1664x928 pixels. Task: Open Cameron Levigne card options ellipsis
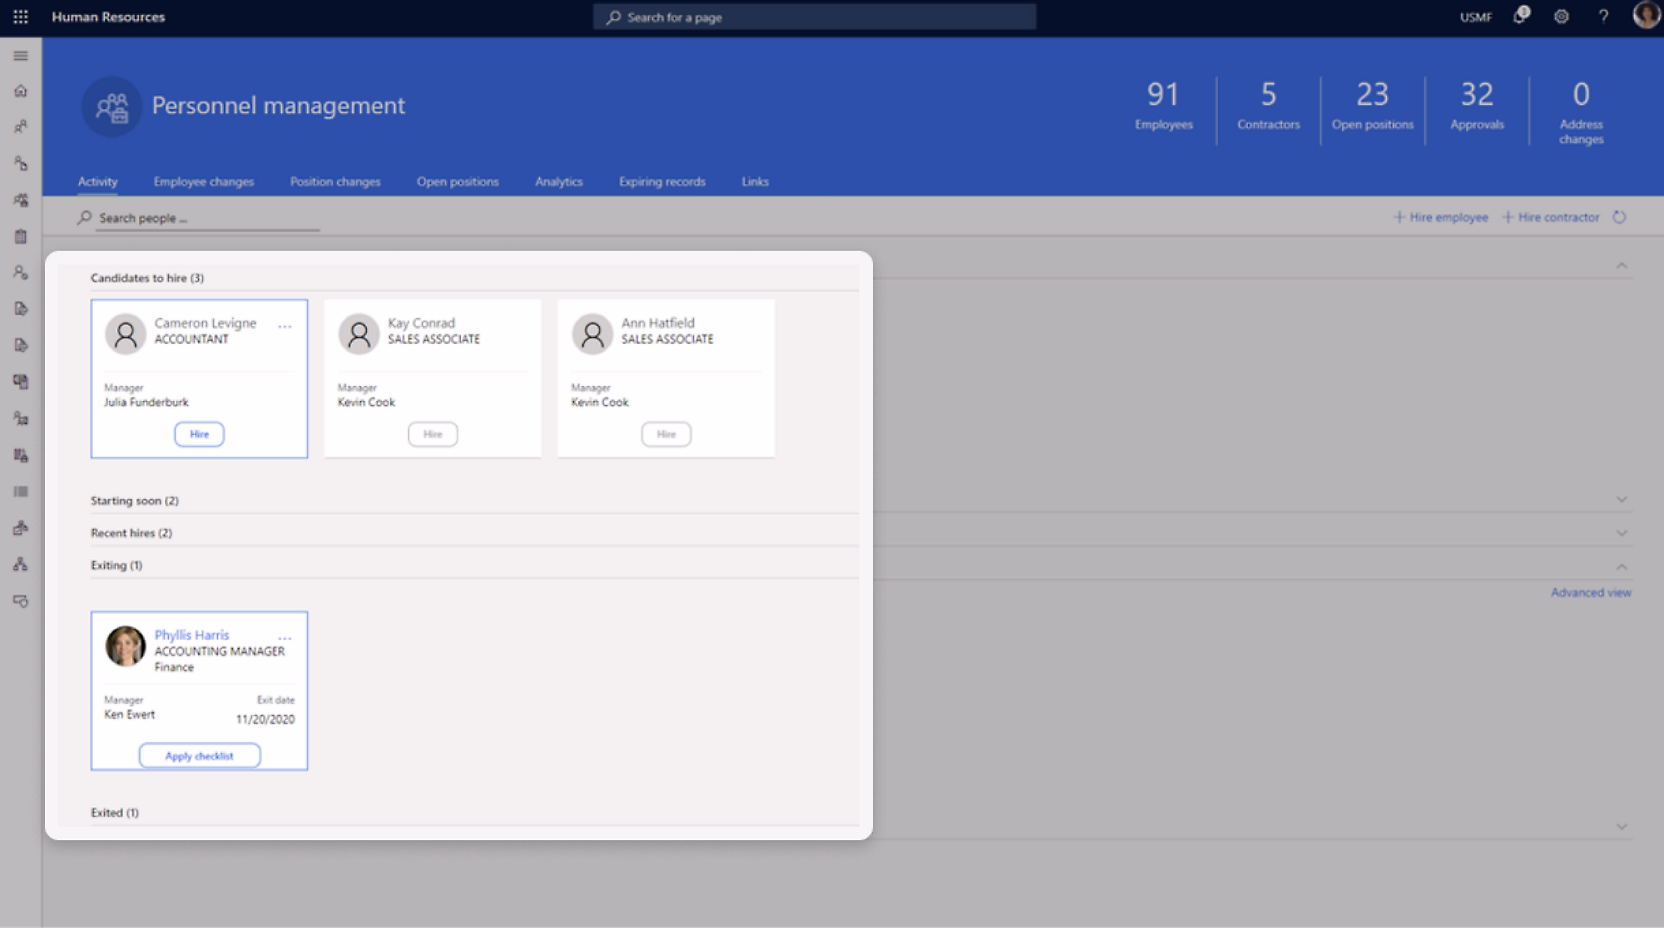285,327
